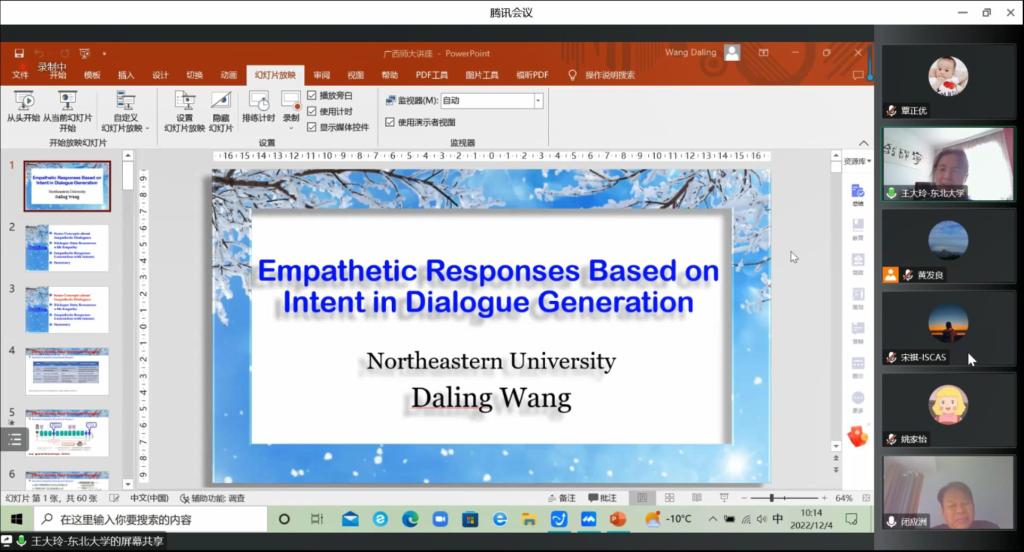1024x552 pixels.
Task: Open the File (文件) tab
Action: point(20,75)
